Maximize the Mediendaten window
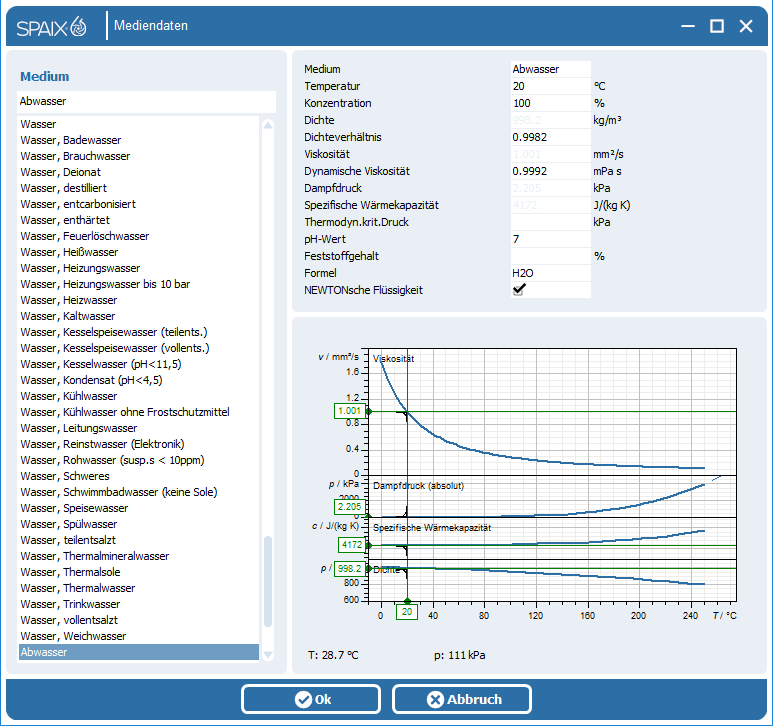 coord(717,26)
